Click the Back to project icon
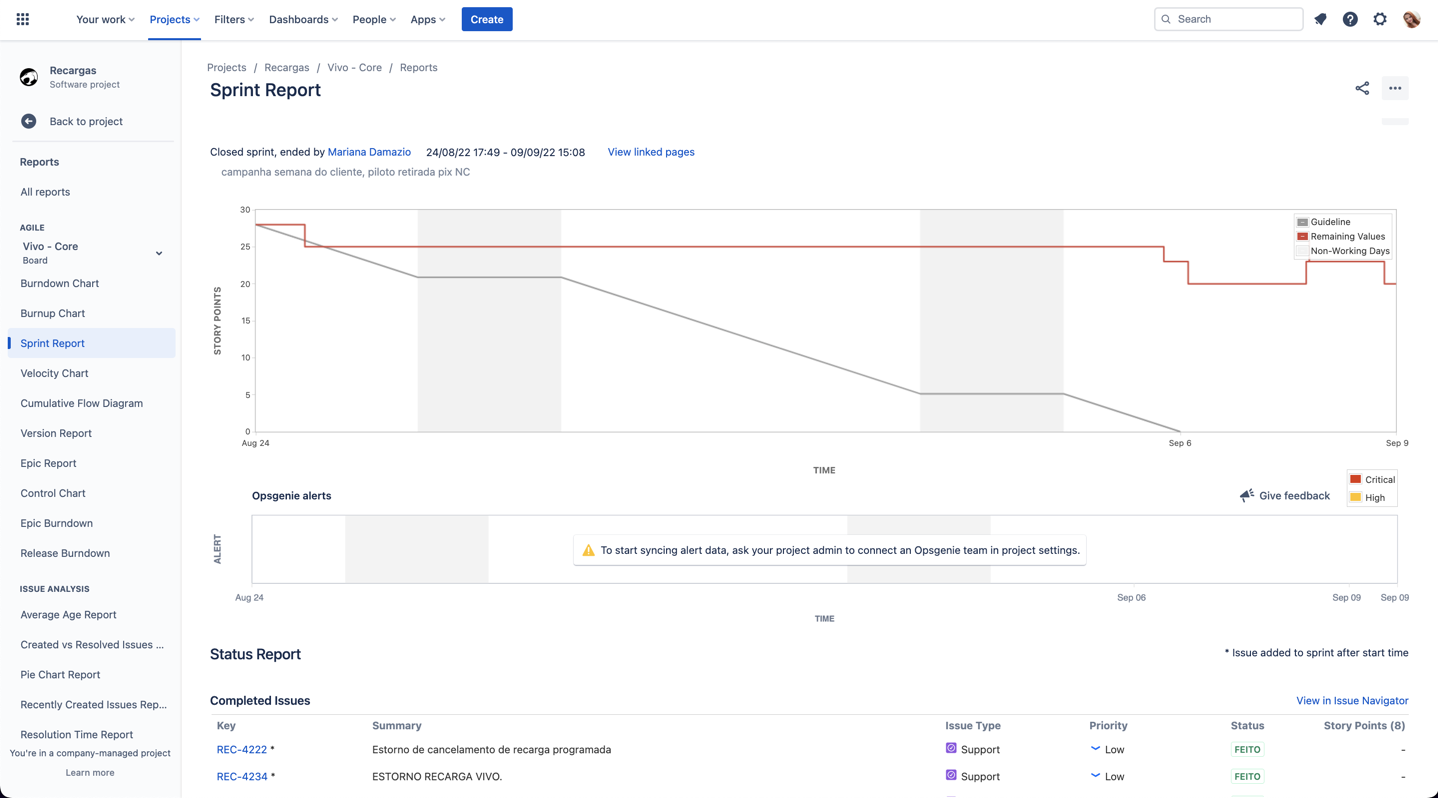This screenshot has height=798, width=1439. click(x=28, y=121)
